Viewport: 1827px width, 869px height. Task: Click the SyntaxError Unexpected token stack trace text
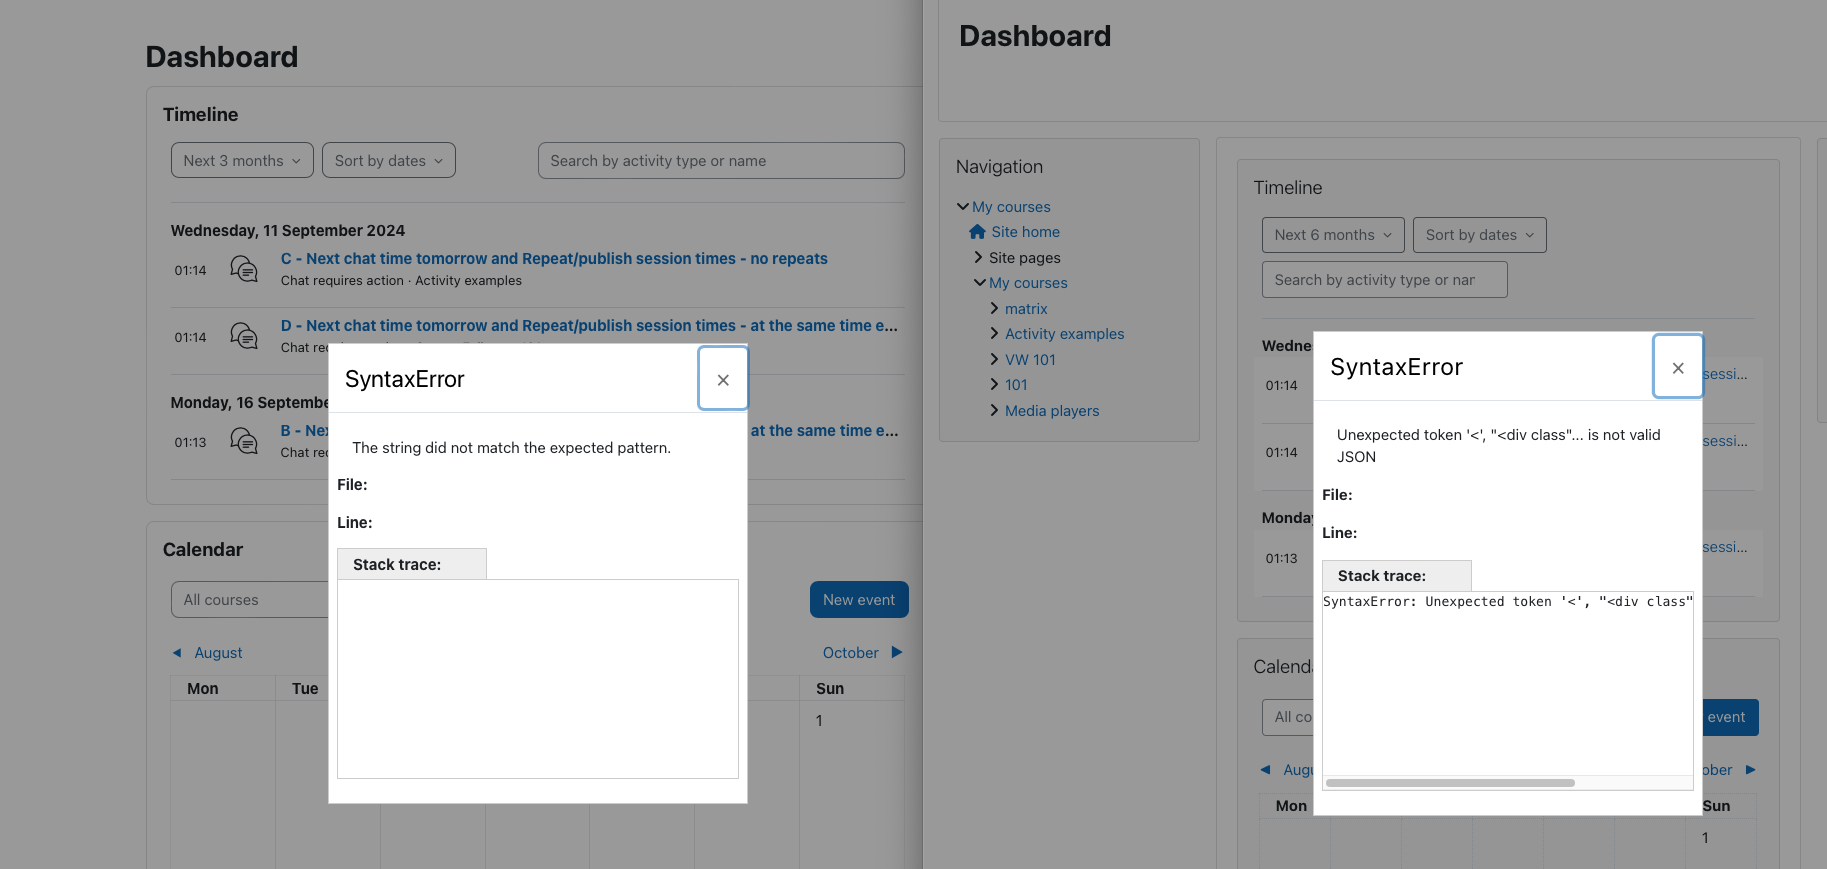[1507, 602]
